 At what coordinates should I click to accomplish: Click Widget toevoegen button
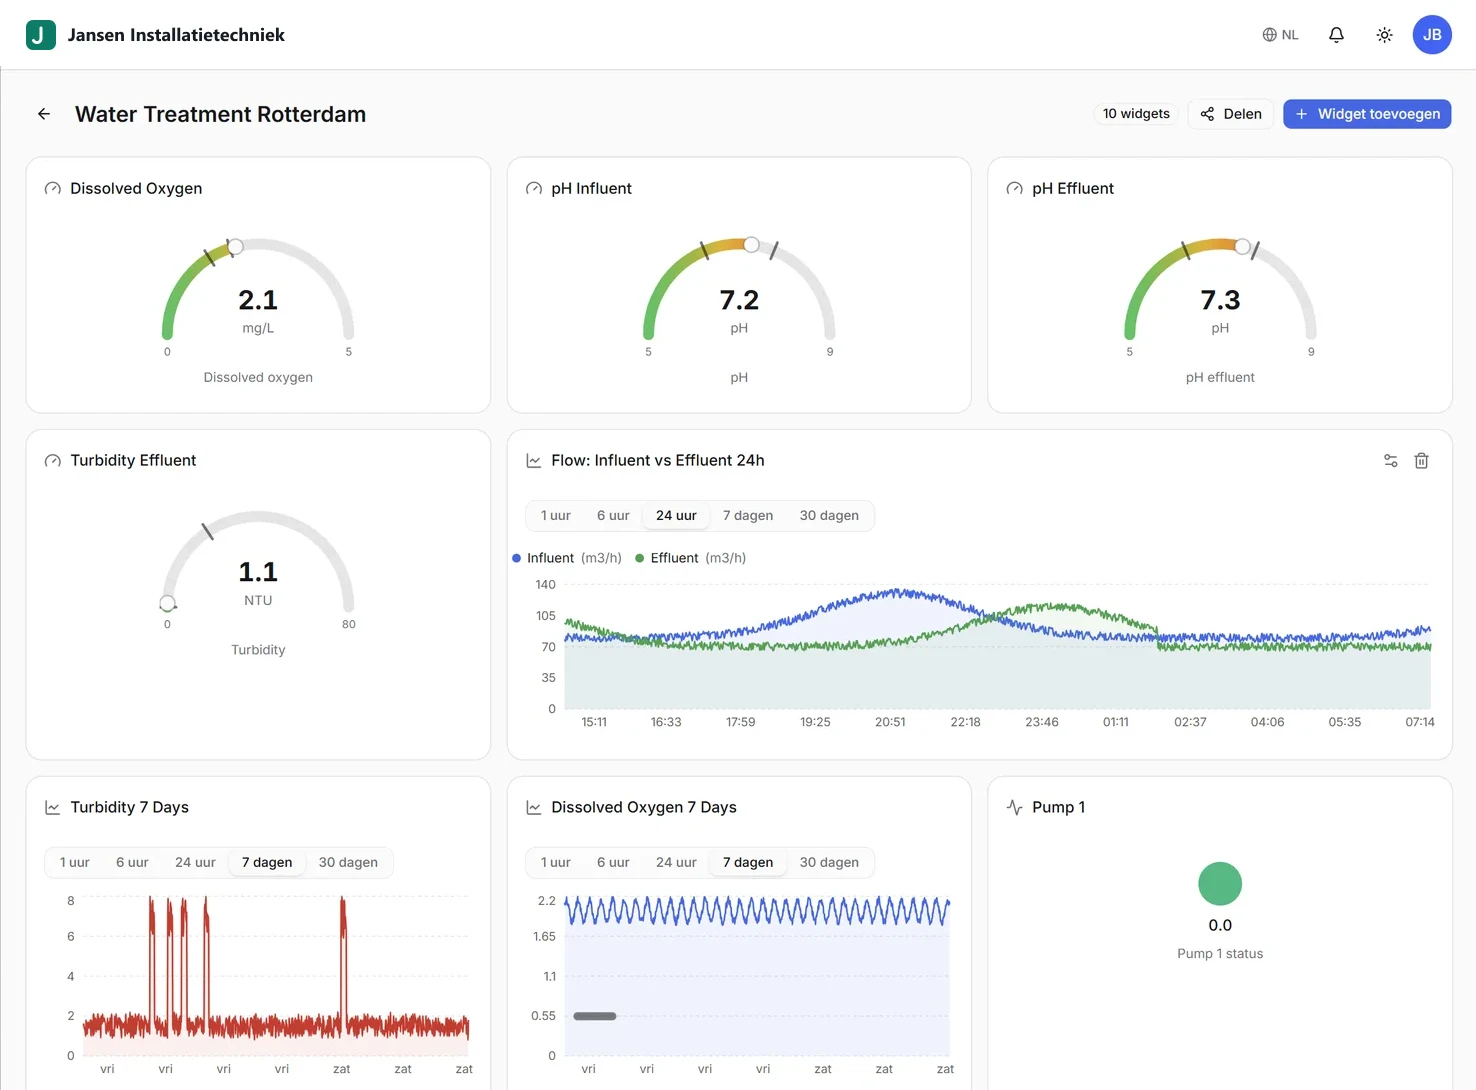pyautogui.click(x=1367, y=114)
